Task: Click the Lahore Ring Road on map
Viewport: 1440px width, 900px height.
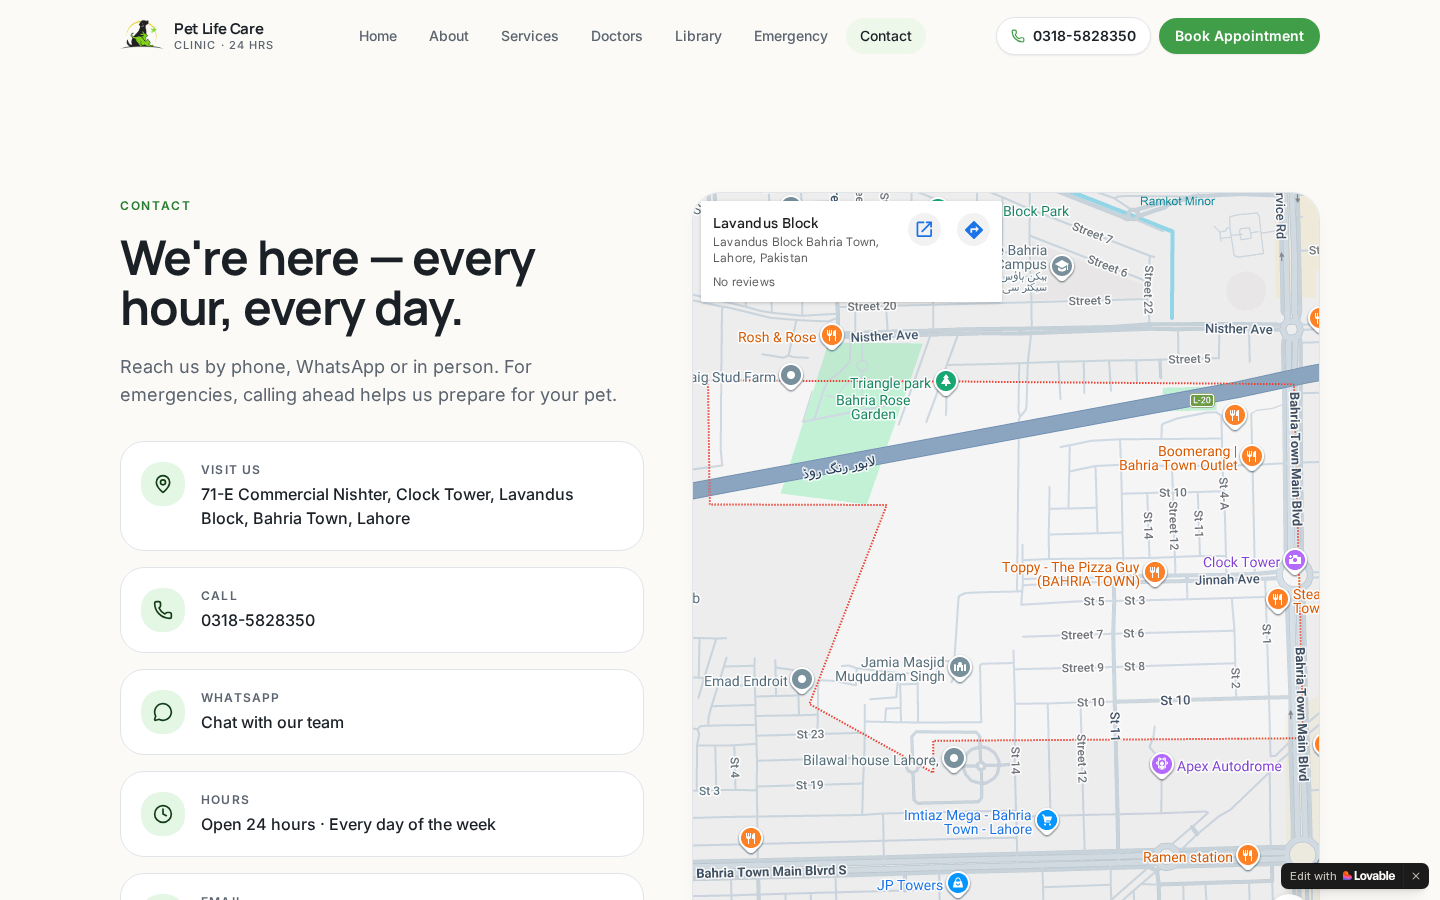Action: [838, 467]
